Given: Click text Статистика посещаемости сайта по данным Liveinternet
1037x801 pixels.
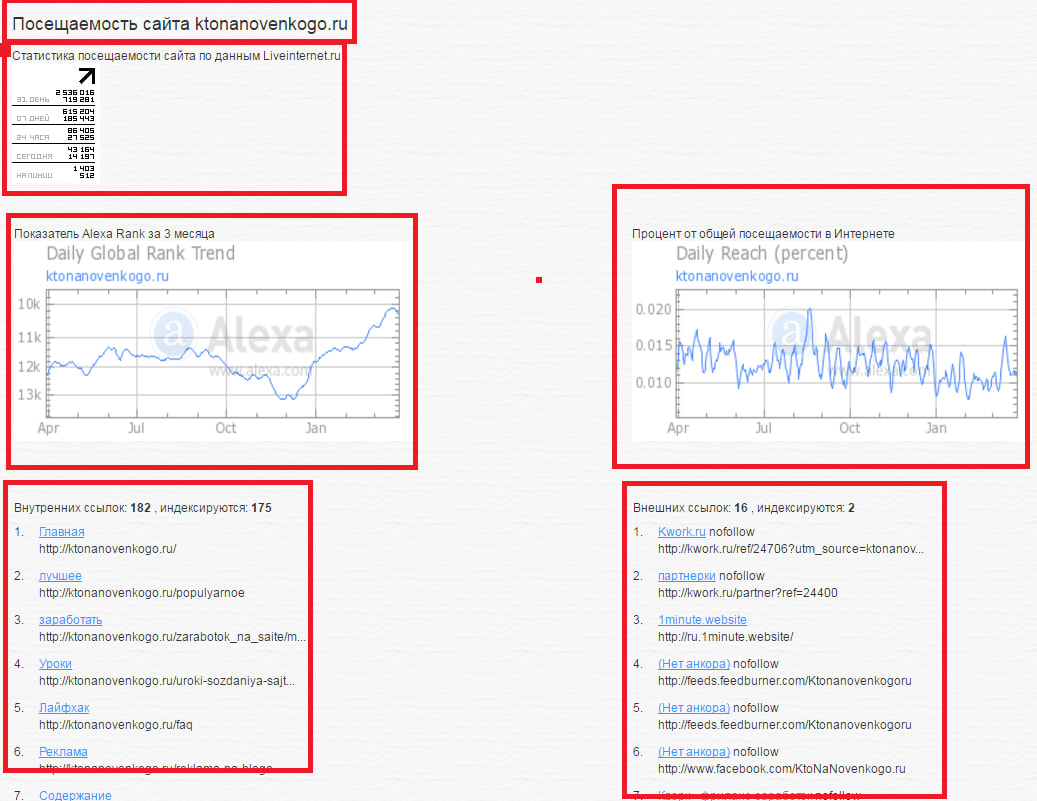Looking at the screenshot, I should tap(176, 56).
